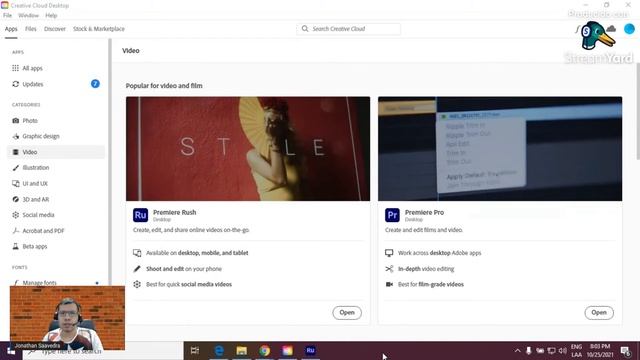Image resolution: width=640 pixels, height=360 pixels.
Task: Select the Photo camera icon
Action: point(16,121)
